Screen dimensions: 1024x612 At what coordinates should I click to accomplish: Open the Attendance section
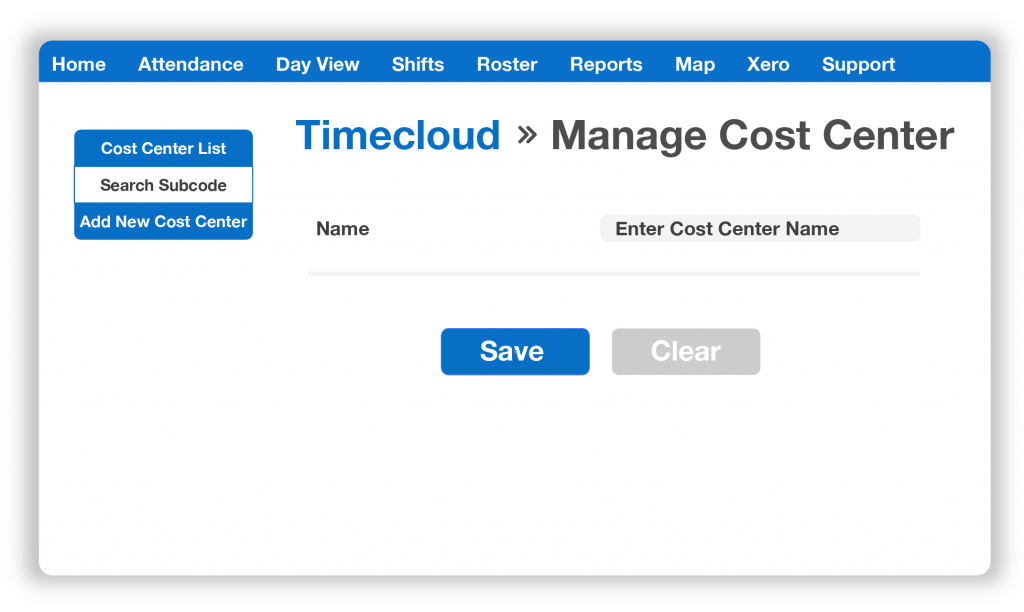point(190,64)
